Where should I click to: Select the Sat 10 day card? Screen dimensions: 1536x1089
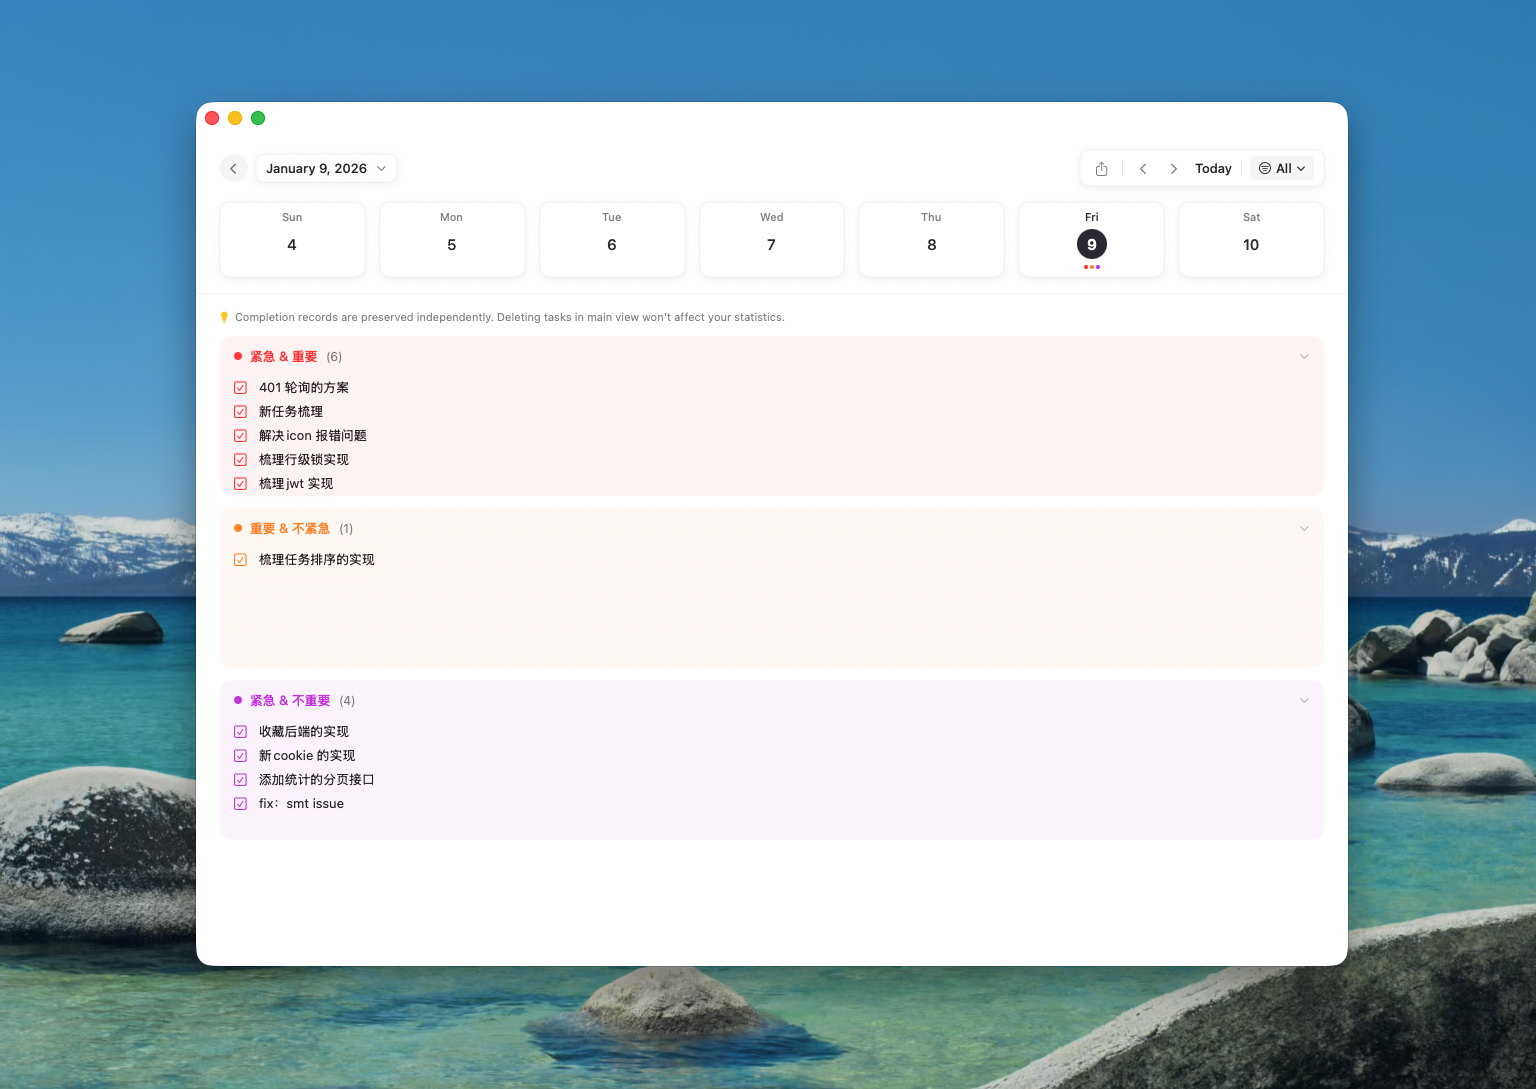click(x=1251, y=239)
